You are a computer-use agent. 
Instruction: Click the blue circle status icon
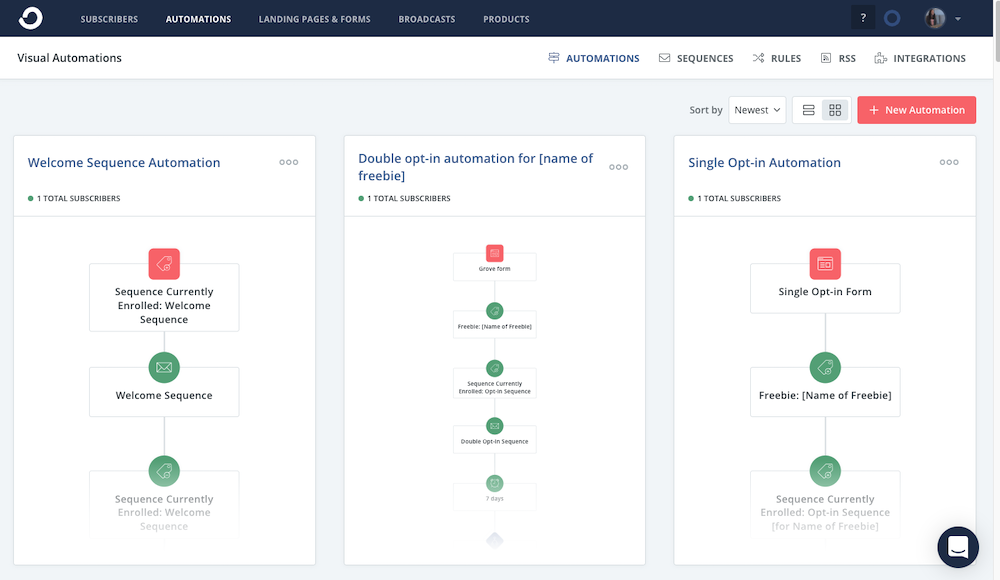(x=893, y=18)
